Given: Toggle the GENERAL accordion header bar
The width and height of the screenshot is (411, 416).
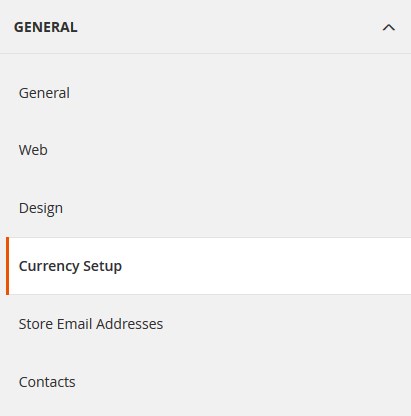Looking at the screenshot, I should 205,27.
